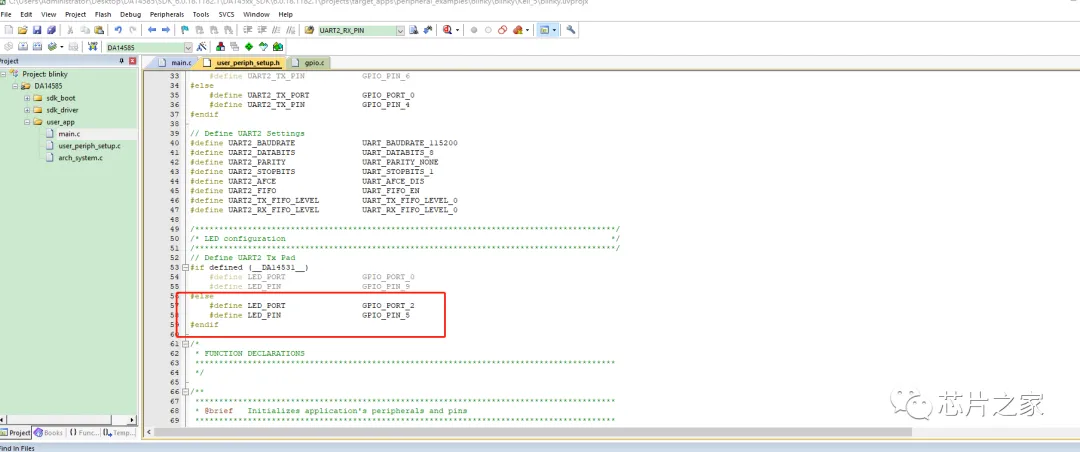1080x452 pixels.
Task: Open the DA14585 target dropdown
Action: [188, 47]
